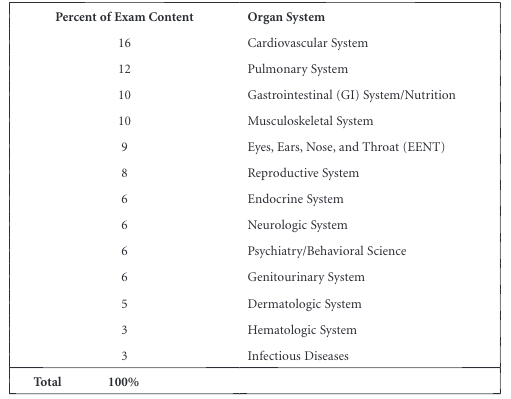
Task: Click the Genitourinary System entry
Action: click(306, 277)
